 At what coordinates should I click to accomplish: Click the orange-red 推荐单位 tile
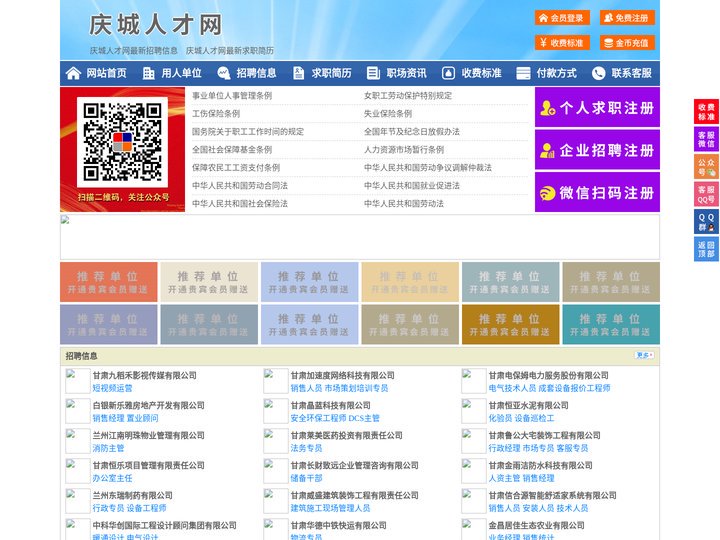108,282
